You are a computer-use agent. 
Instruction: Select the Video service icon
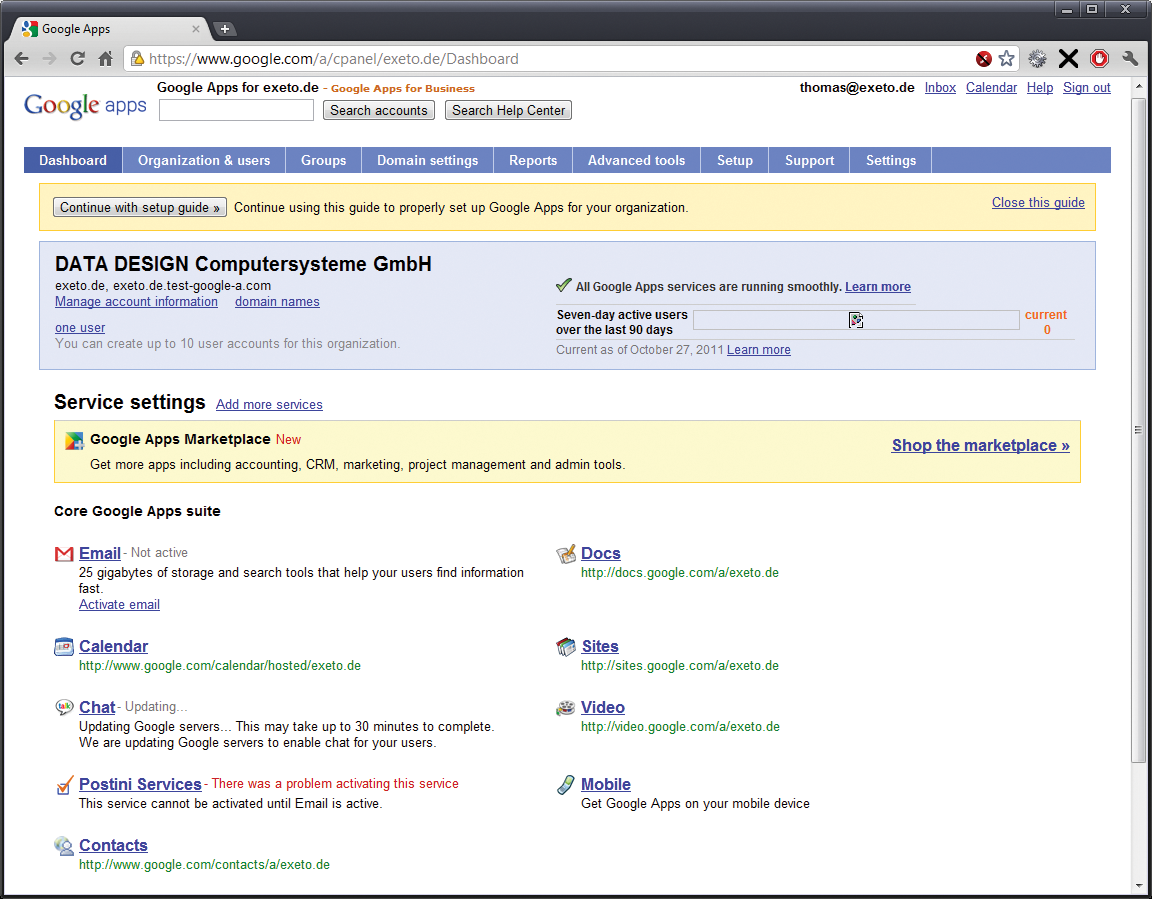coord(566,707)
